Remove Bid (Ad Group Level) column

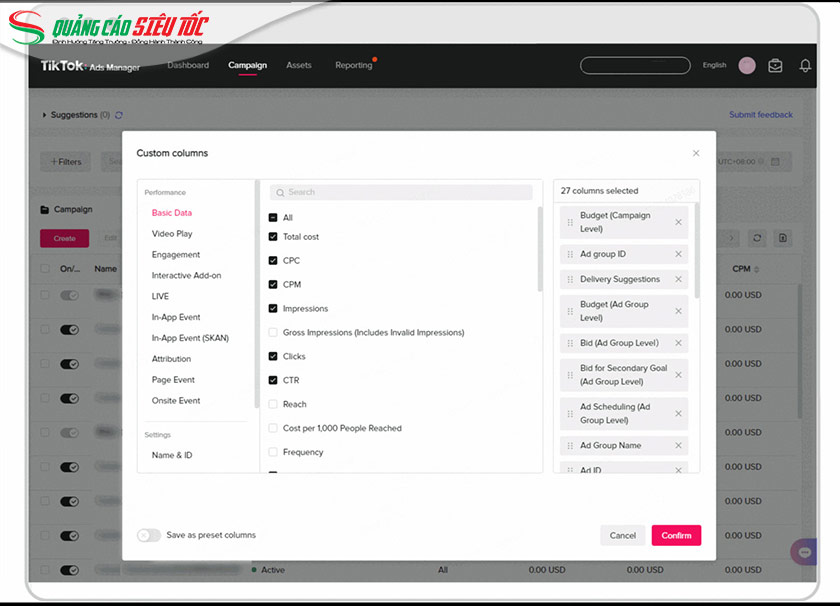point(678,343)
